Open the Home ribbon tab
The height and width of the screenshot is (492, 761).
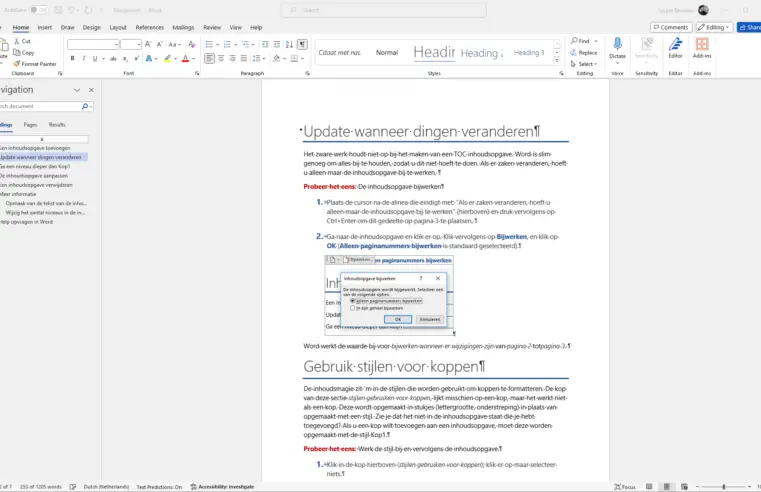coord(20,27)
